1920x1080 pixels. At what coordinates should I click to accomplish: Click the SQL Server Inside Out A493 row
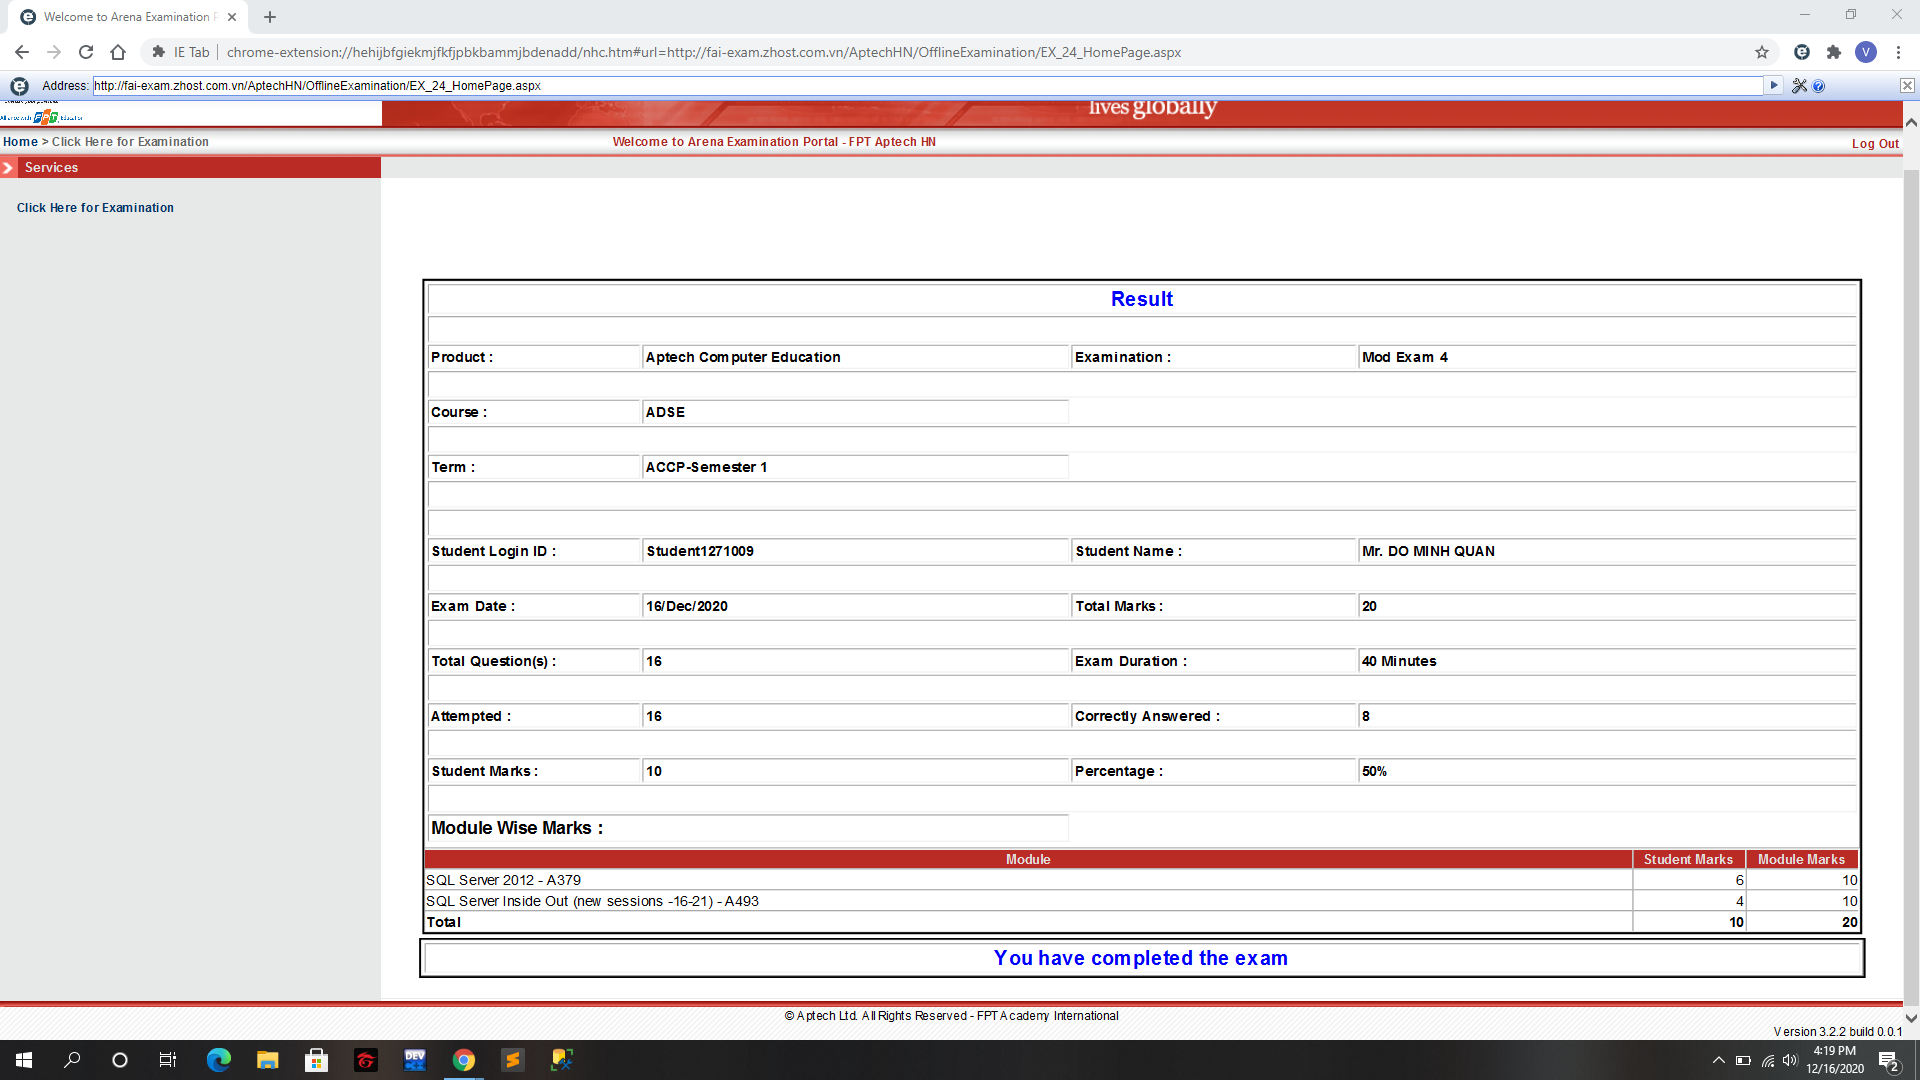tap(1142, 901)
